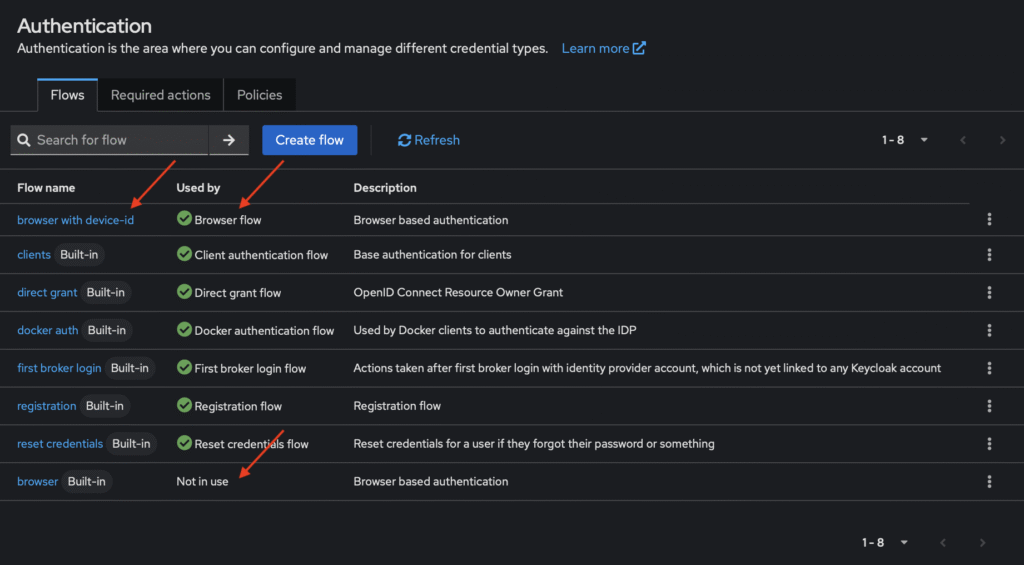
Task: Open kebab menu for clients flow row
Action: click(x=989, y=255)
